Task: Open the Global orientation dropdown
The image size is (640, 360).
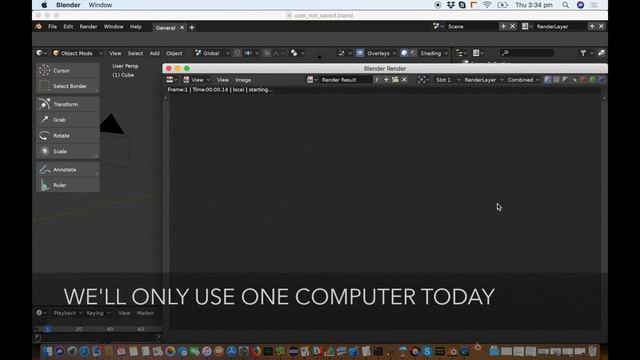Action: click(212, 53)
